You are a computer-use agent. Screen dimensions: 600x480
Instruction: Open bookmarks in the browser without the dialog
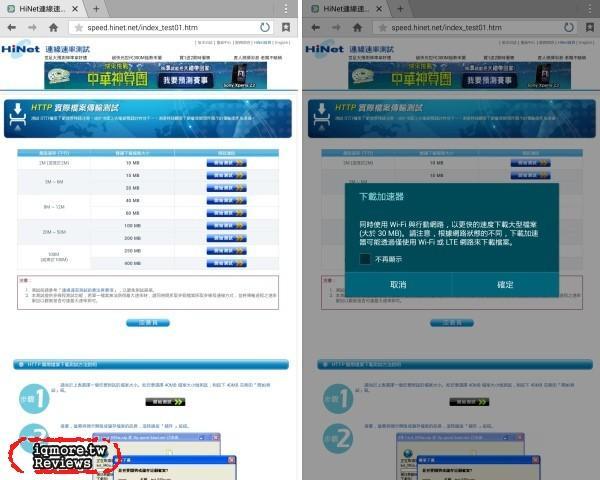coord(286,27)
